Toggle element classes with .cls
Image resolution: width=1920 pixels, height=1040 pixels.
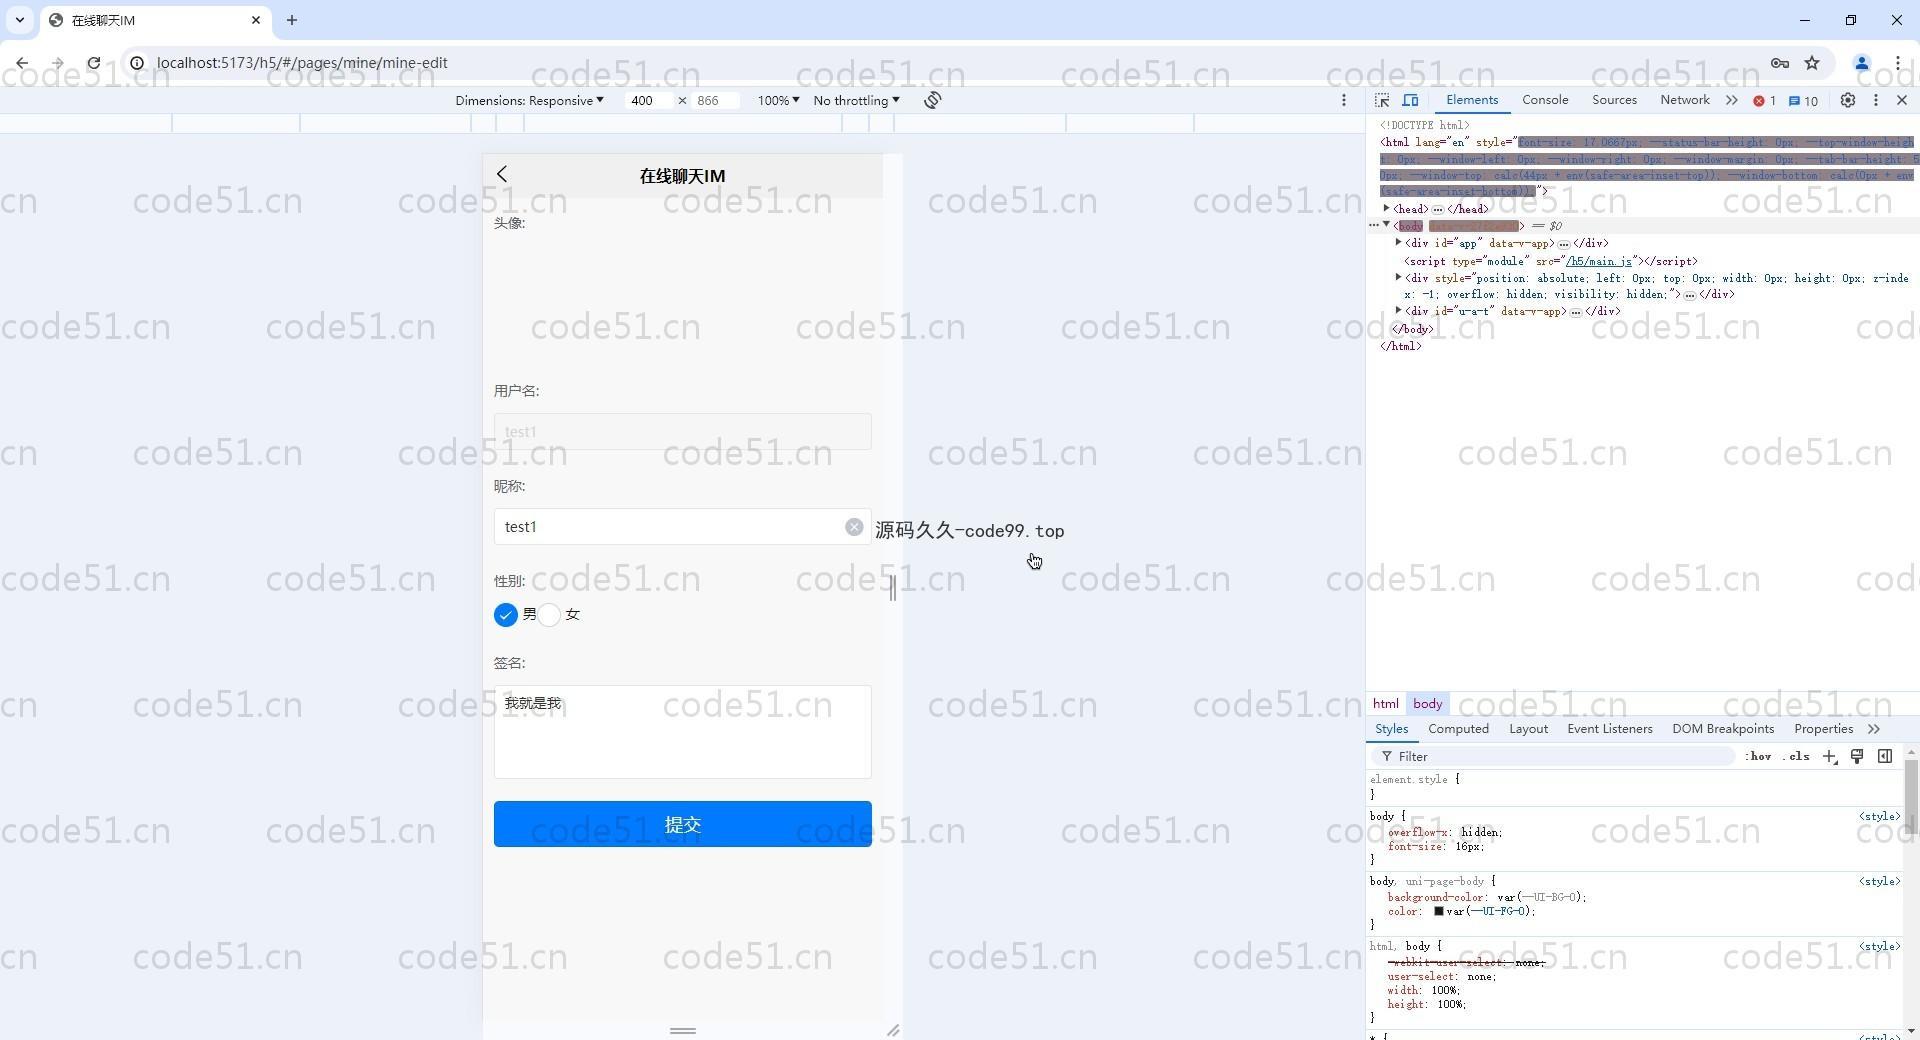tap(1796, 757)
